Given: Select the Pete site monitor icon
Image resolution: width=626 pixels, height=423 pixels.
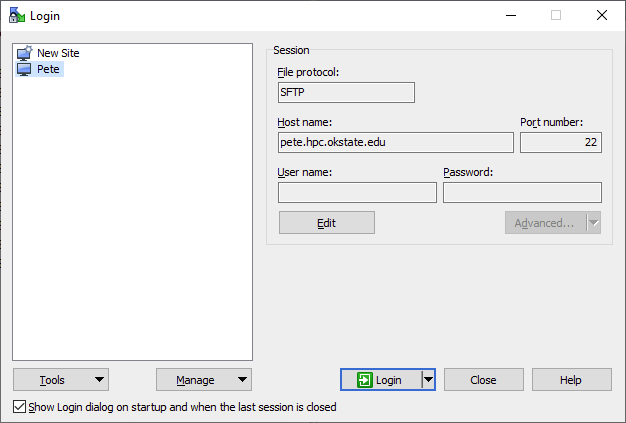Looking at the screenshot, I should [24, 69].
